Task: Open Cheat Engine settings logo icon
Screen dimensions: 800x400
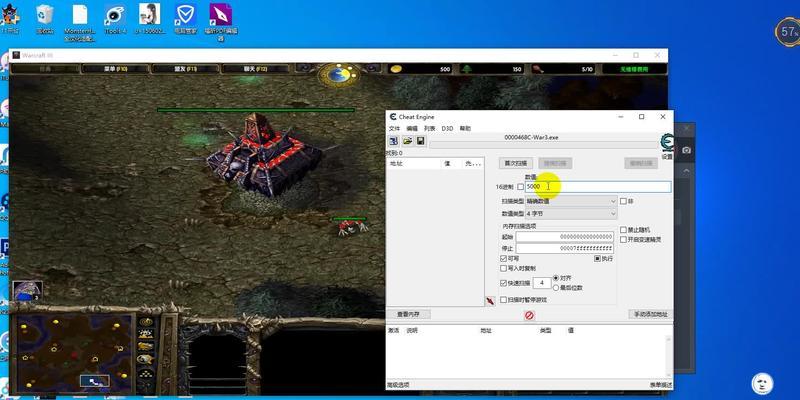Action: pyautogui.click(x=667, y=143)
